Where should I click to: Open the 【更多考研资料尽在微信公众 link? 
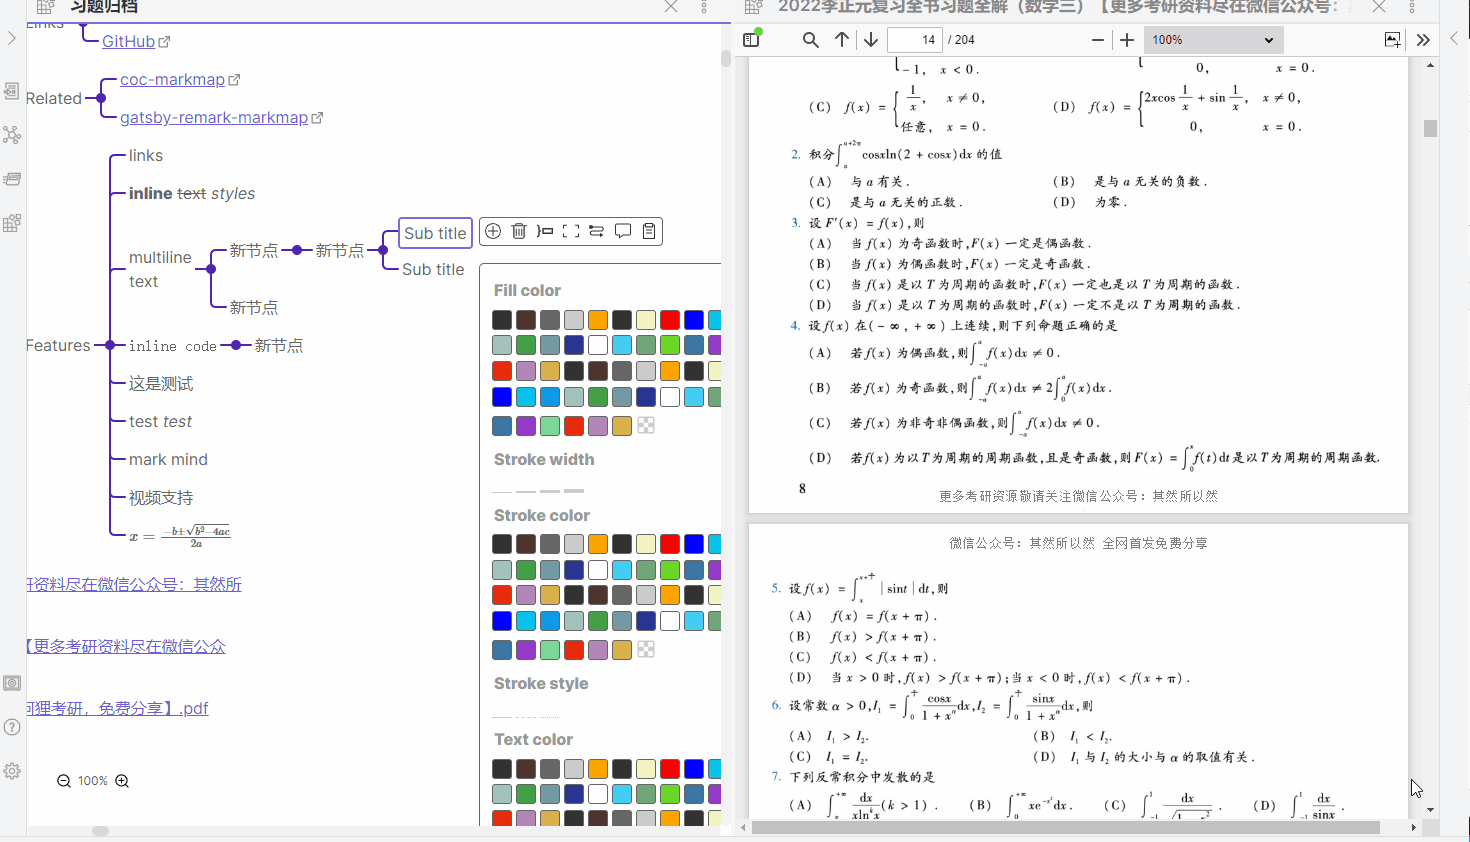click(126, 646)
